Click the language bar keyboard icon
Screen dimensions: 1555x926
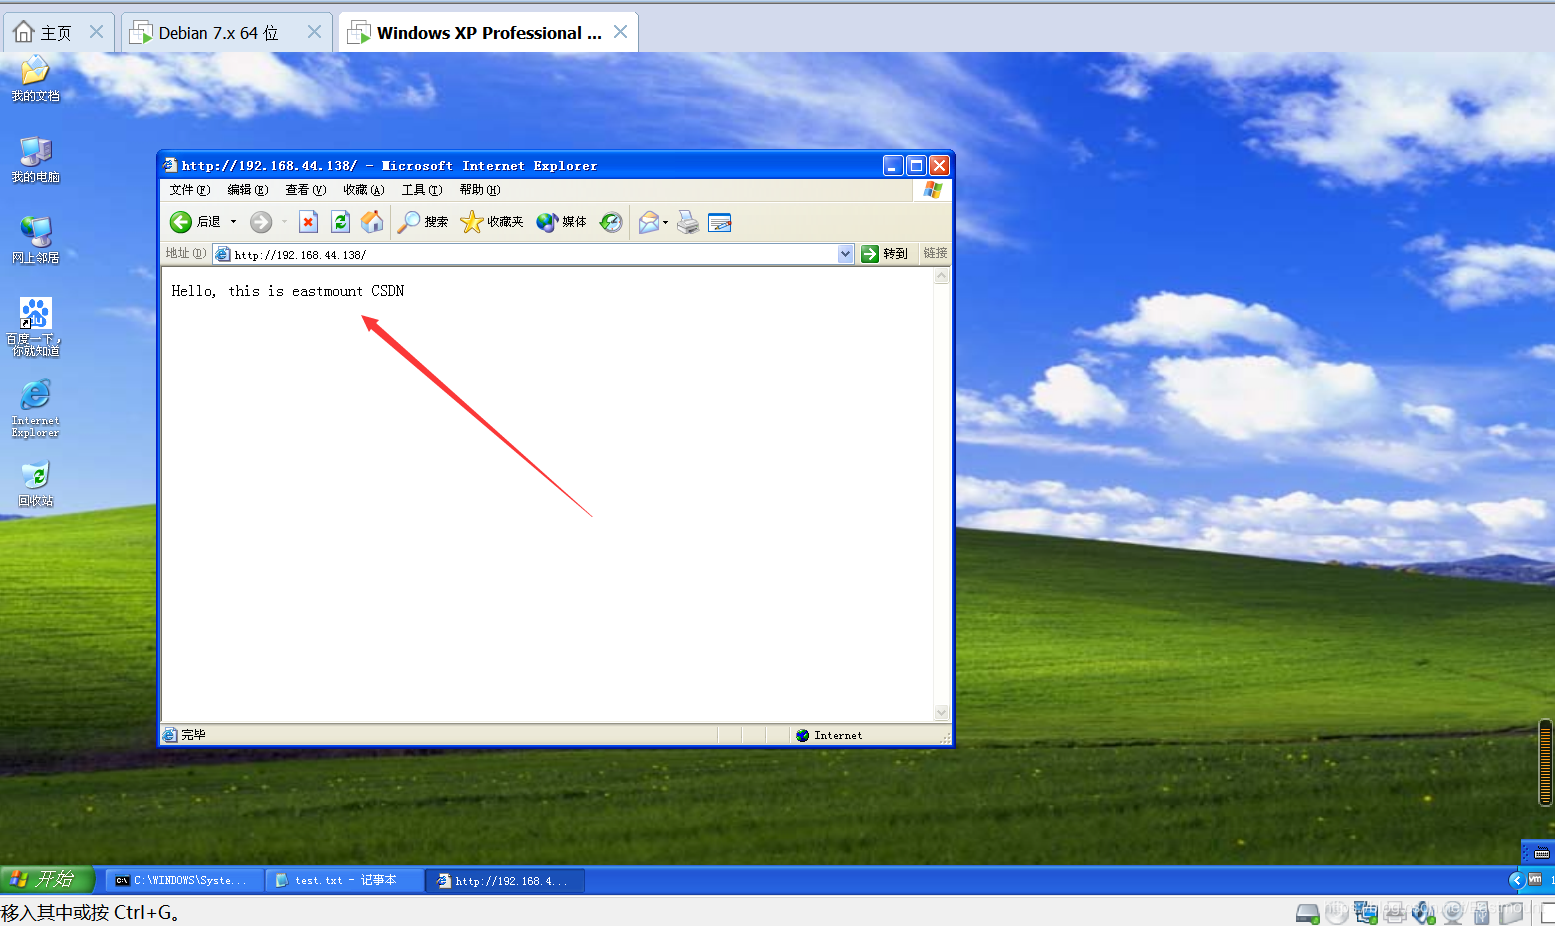1541,853
